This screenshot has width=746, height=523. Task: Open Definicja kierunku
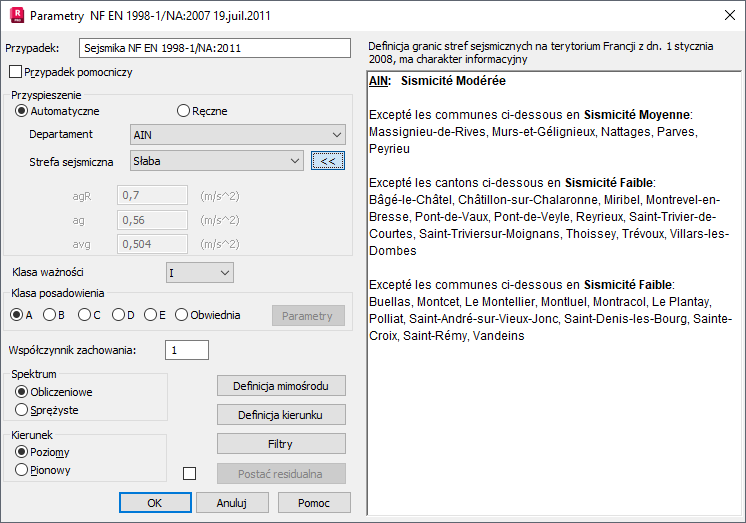pyautogui.click(x=281, y=415)
